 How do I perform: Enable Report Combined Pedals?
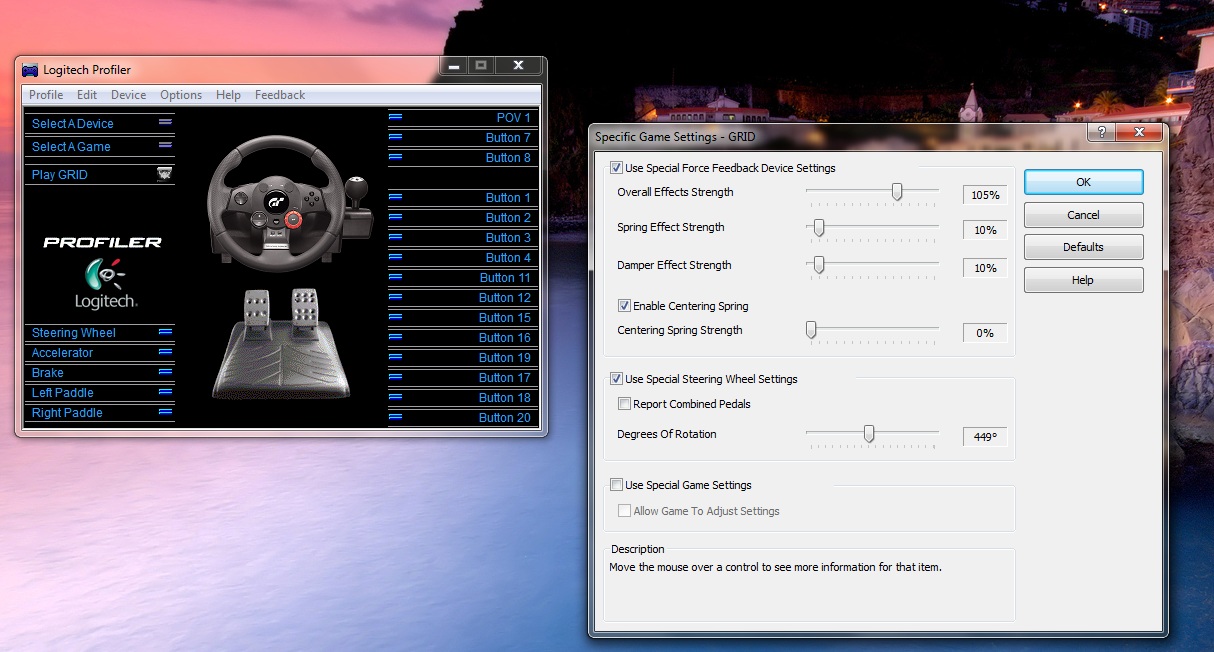click(x=624, y=404)
